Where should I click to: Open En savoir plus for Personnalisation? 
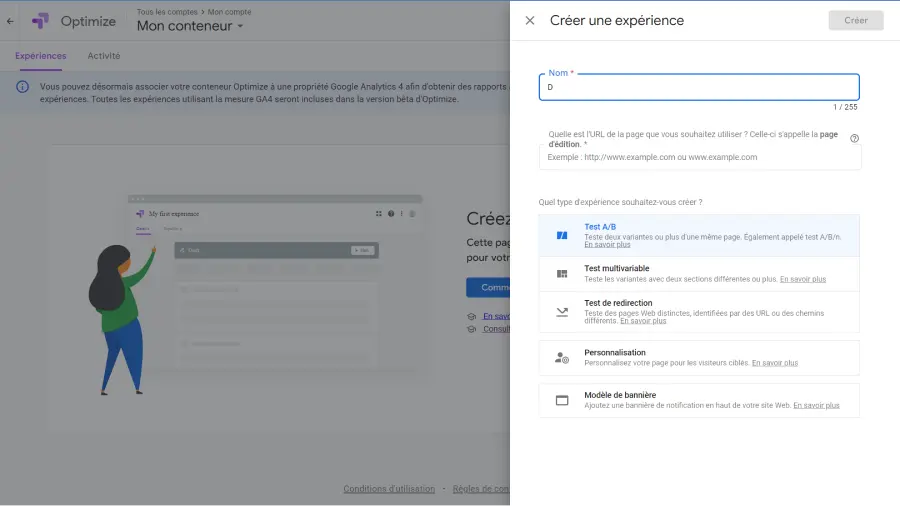click(774, 363)
